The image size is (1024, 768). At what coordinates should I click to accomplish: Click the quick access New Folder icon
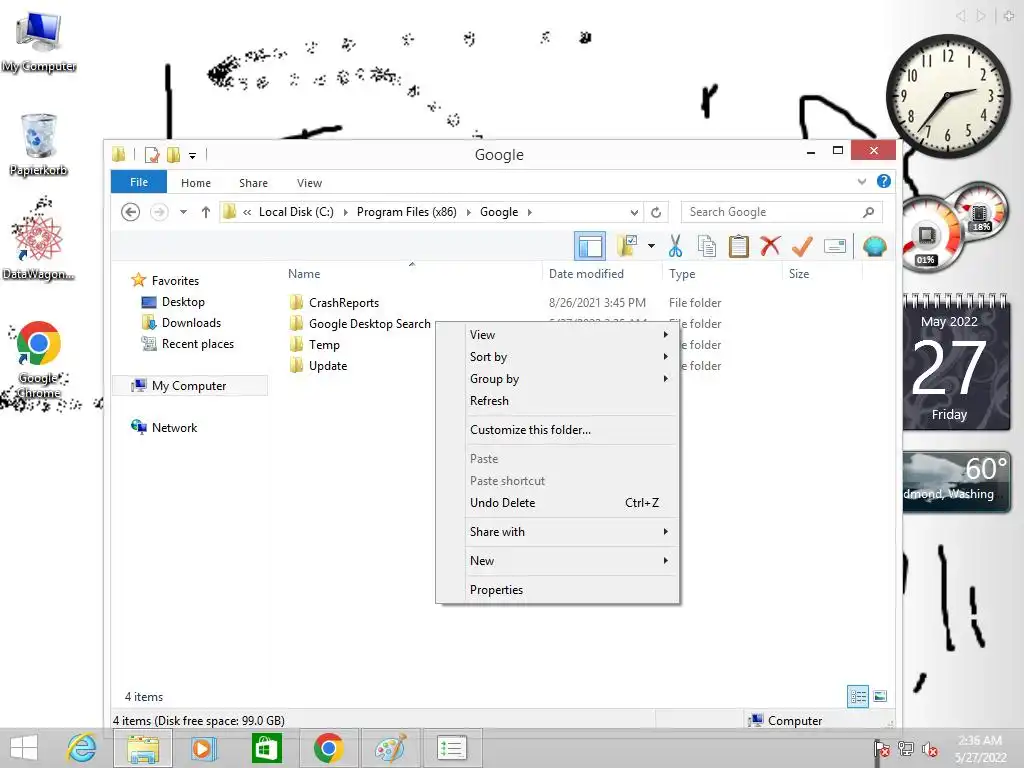tap(173, 155)
